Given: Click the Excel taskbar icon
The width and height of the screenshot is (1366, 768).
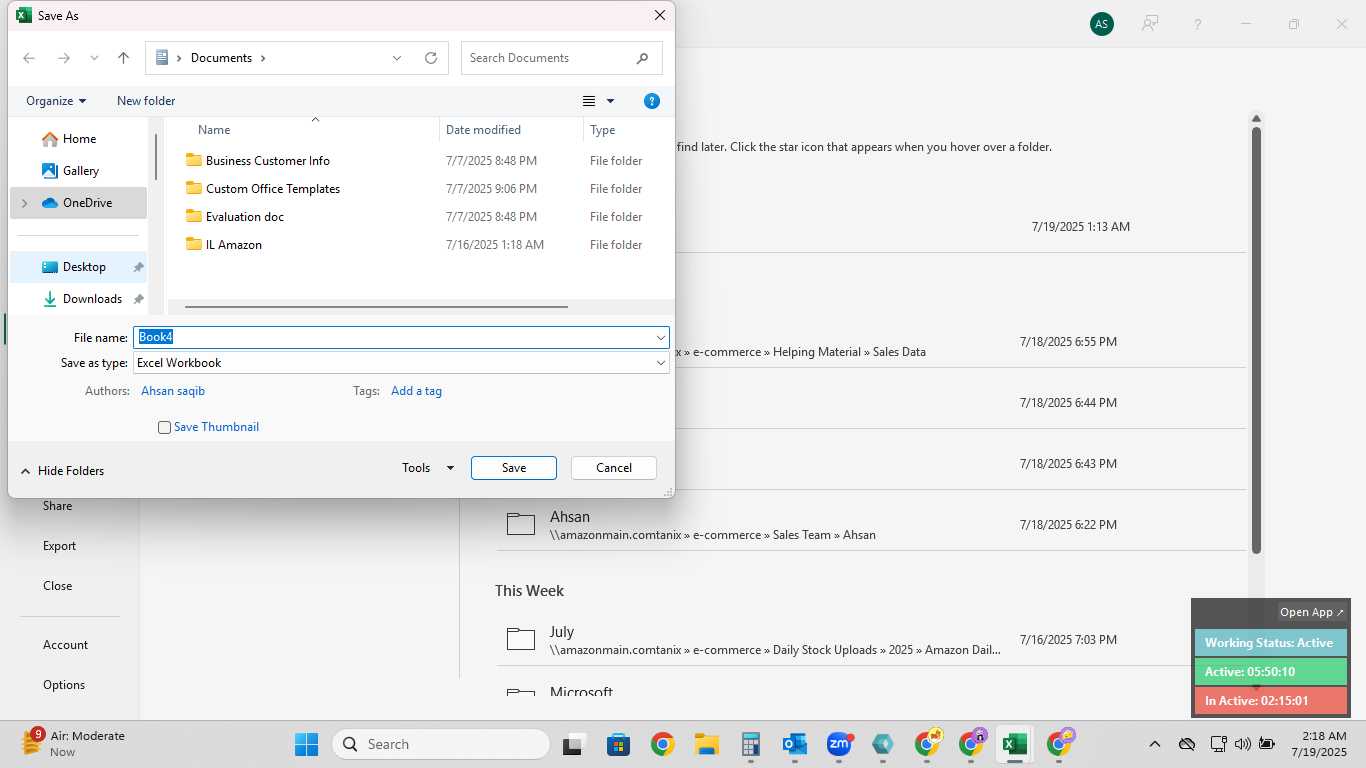Looking at the screenshot, I should point(1015,744).
